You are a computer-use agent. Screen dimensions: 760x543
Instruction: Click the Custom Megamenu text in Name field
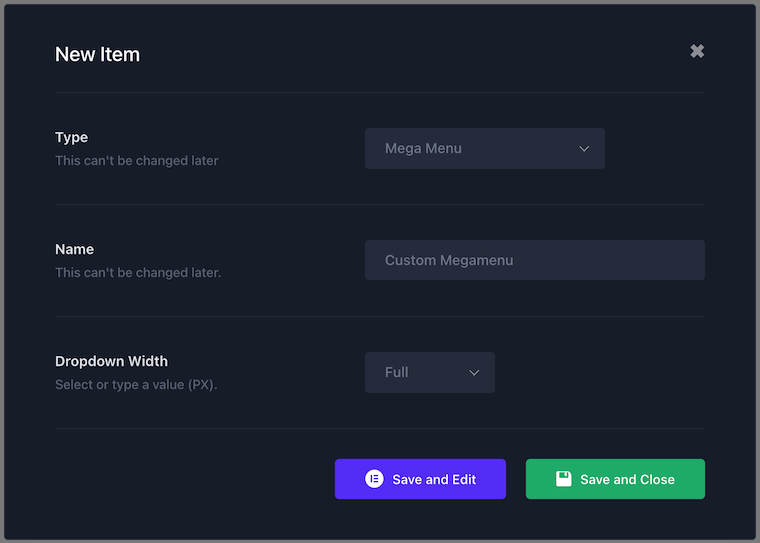click(449, 260)
